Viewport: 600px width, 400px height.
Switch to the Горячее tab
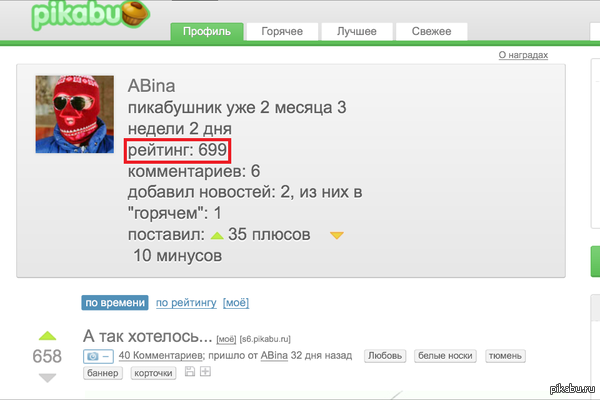tap(282, 32)
